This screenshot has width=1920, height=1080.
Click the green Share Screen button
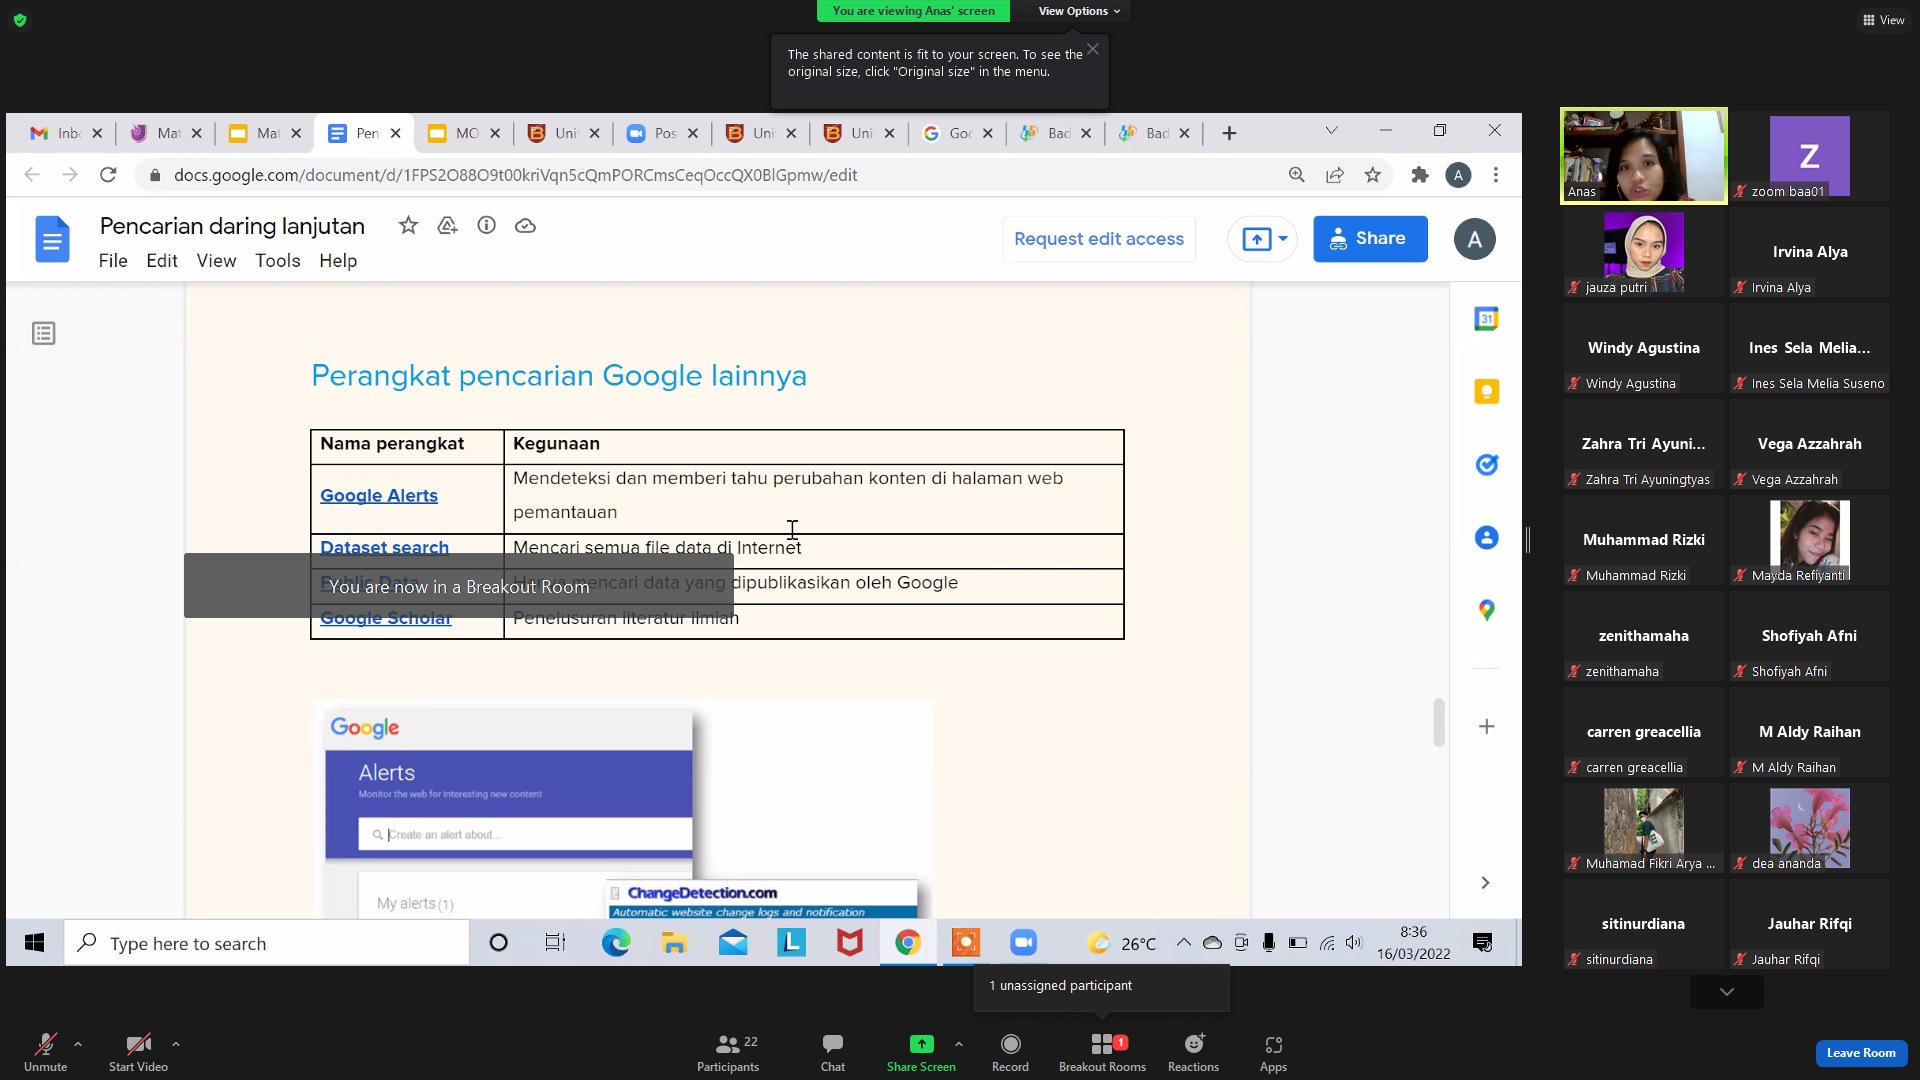[921, 1052]
